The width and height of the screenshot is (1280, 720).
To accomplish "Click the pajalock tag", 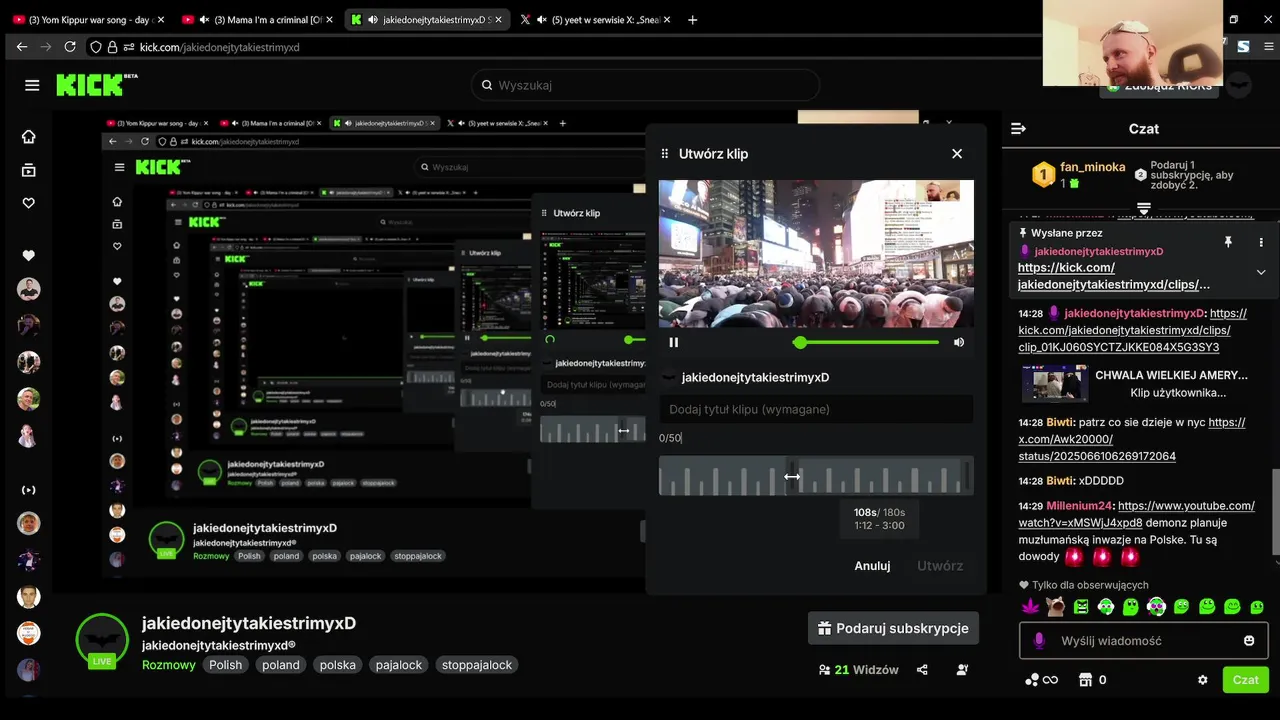I will 399,665.
